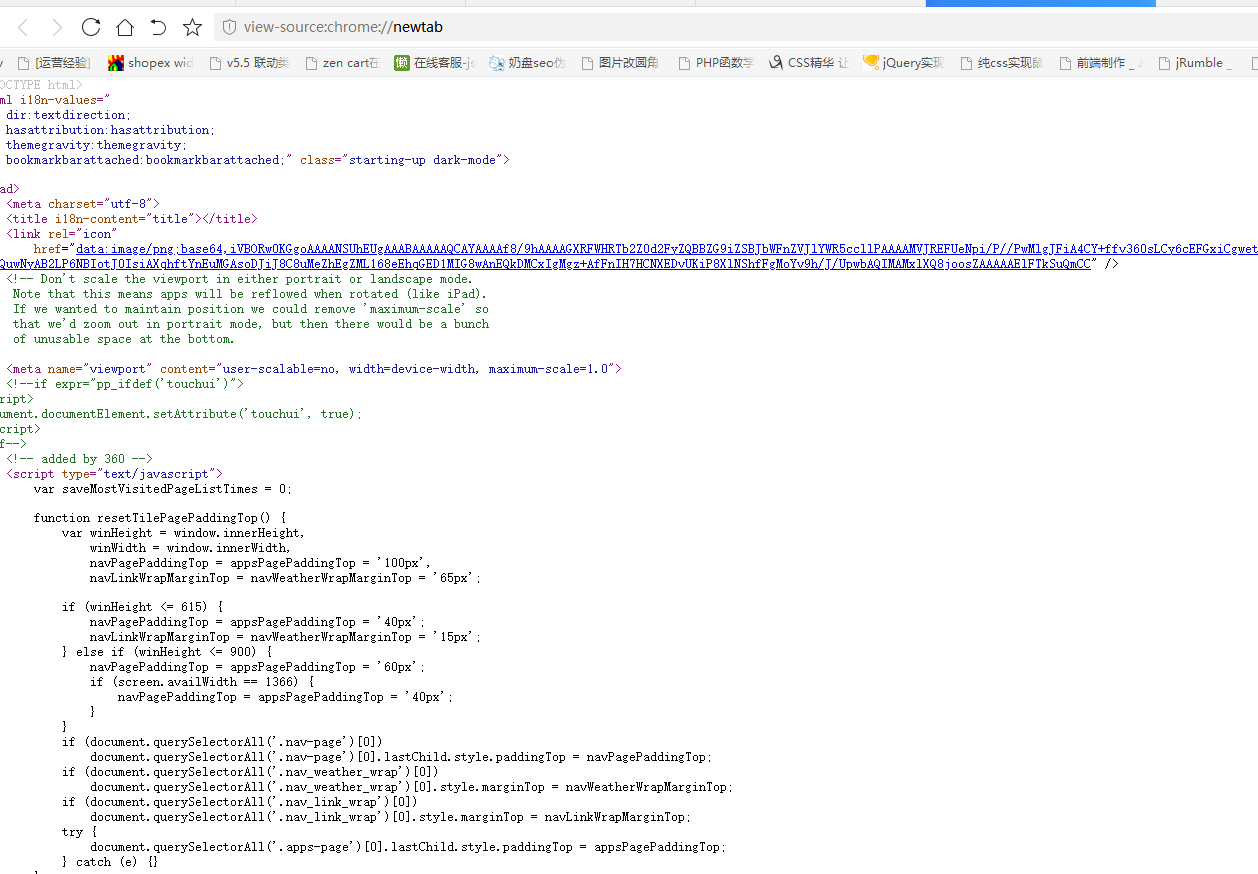This screenshot has width=1258, height=874.
Task: Go to the home page icon
Action: point(125,27)
